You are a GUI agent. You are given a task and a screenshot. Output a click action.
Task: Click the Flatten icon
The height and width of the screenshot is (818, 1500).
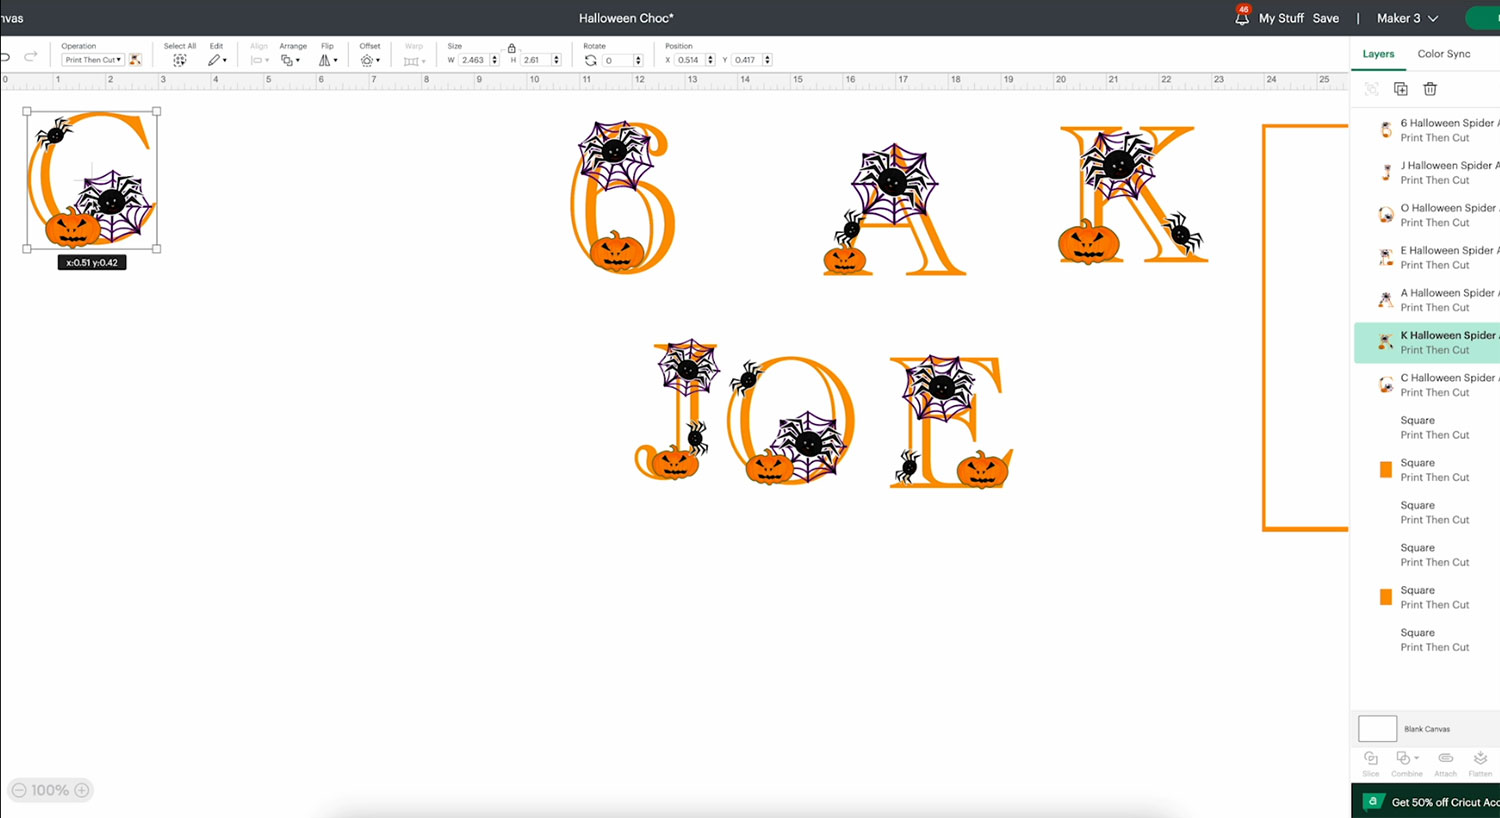point(1480,759)
